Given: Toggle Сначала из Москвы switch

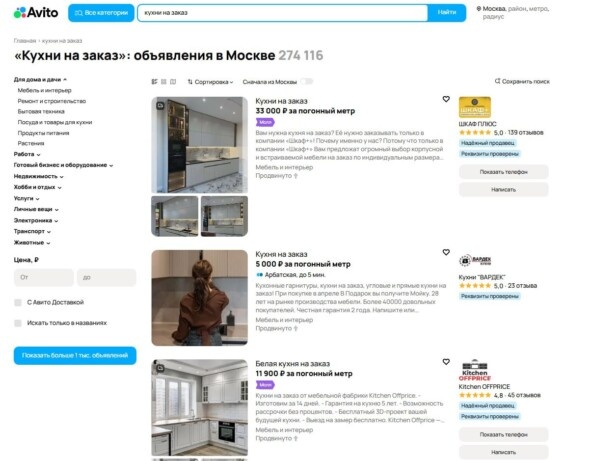Looking at the screenshot, I should [x=307, y=82].
